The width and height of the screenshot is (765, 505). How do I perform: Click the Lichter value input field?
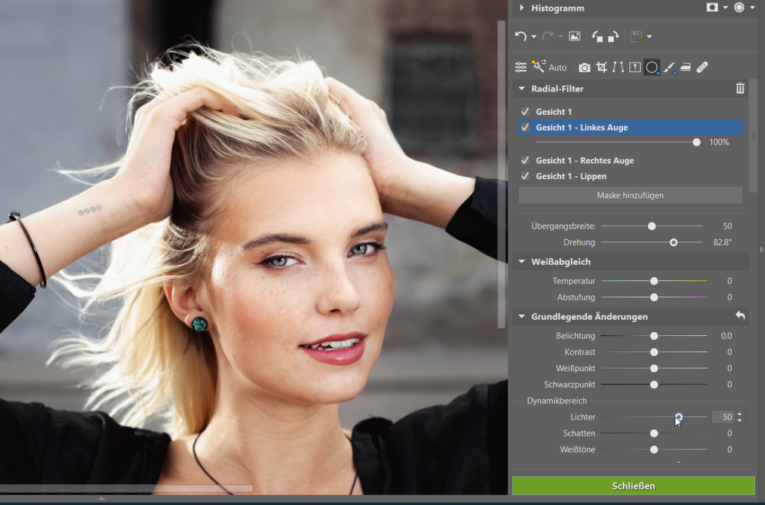click(x=723, y=417)
